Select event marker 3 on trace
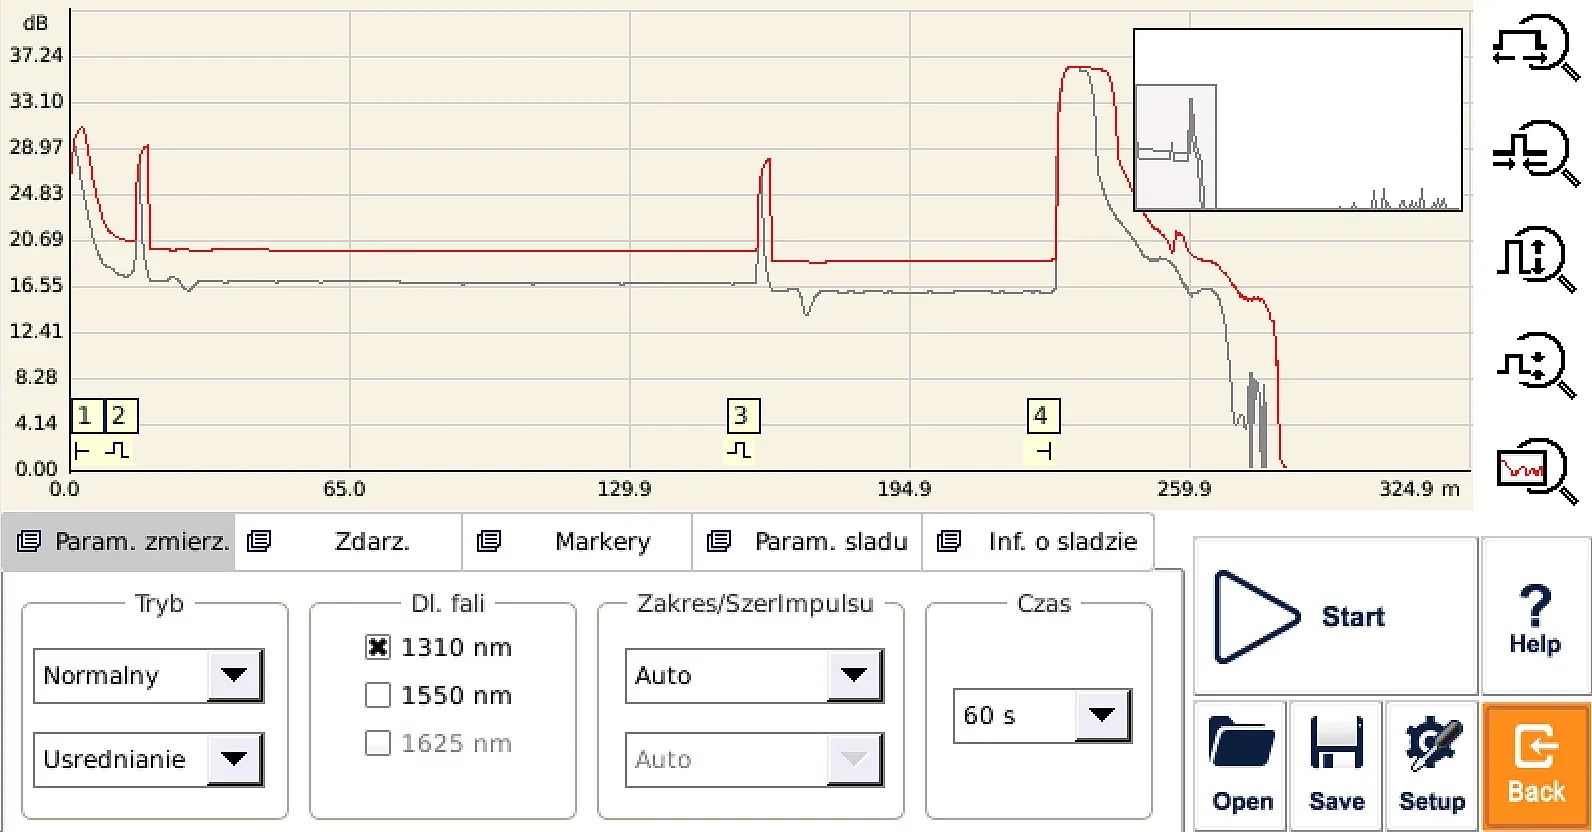The image size is (1592, 832). click(743, 415)
